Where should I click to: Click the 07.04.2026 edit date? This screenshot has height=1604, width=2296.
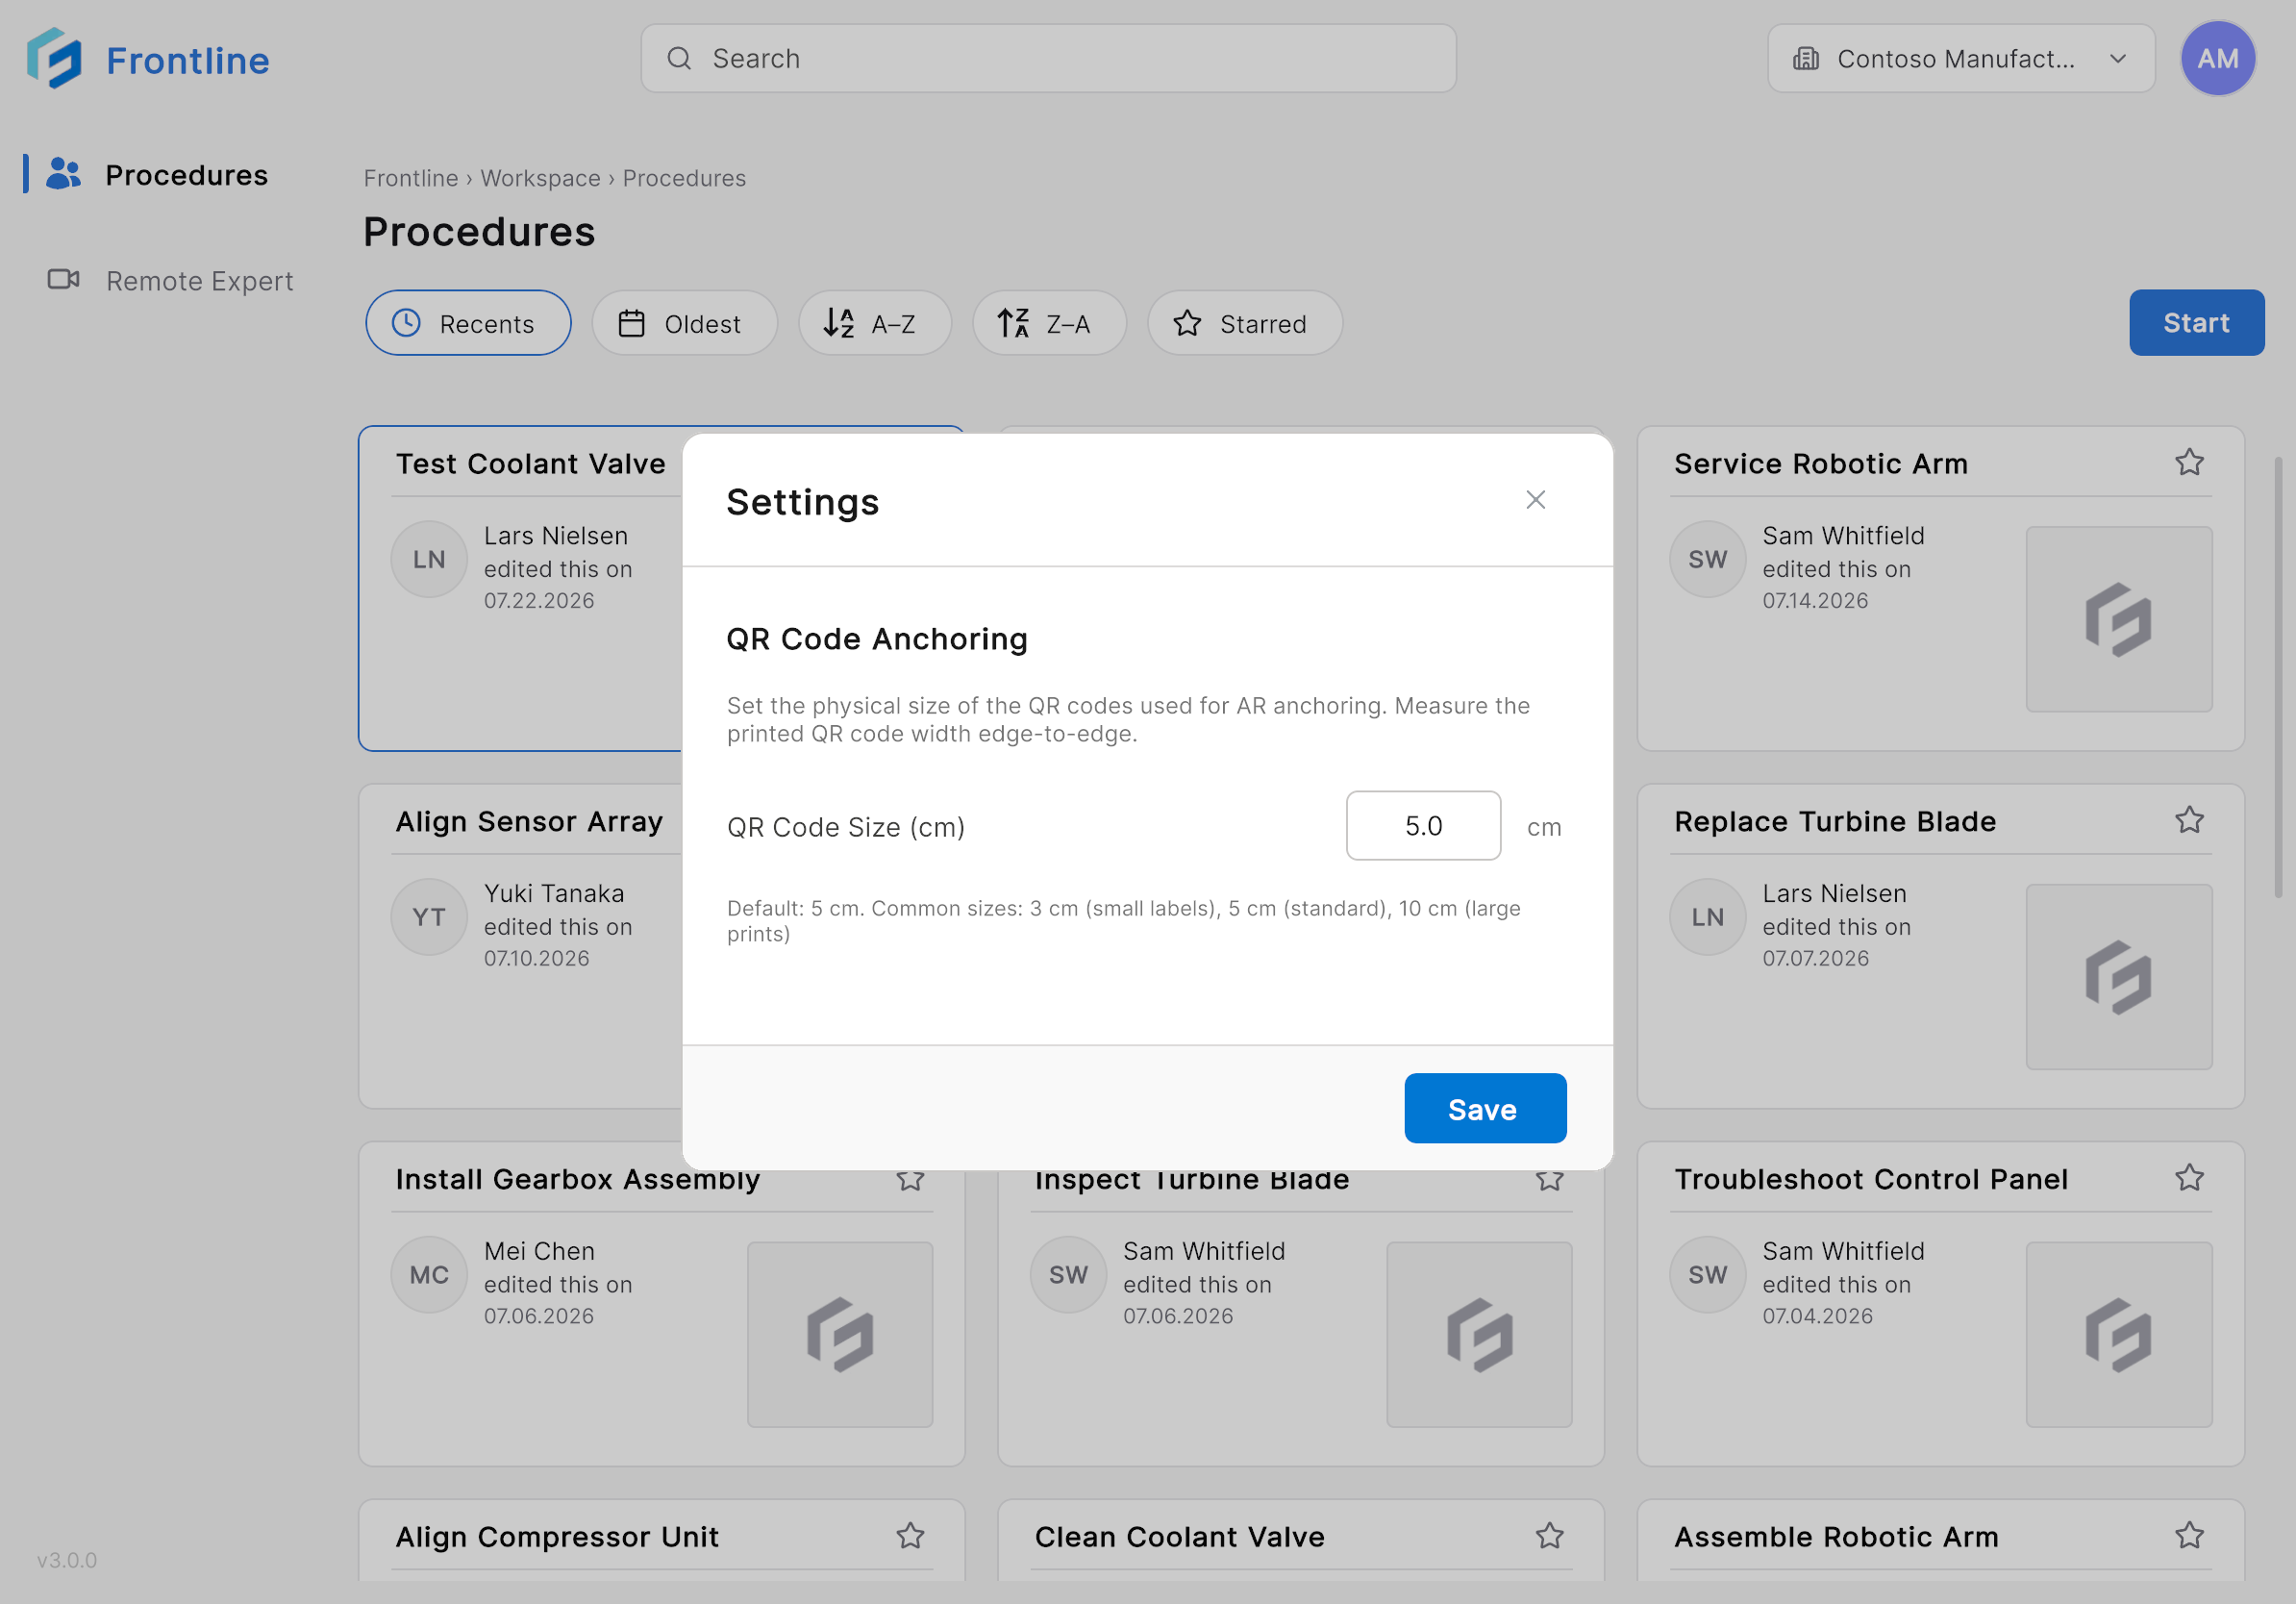1817,1317
